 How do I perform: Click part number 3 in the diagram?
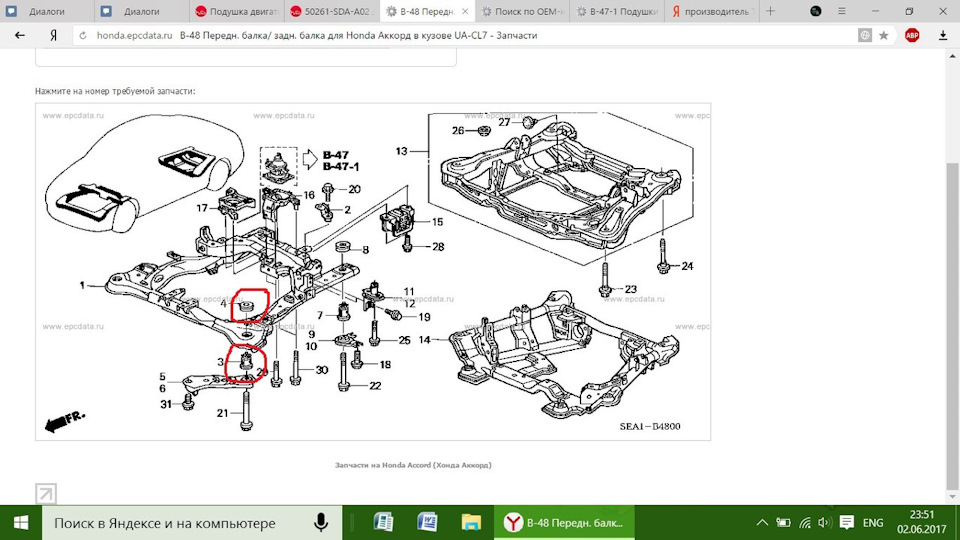click(x=221, y=362)
